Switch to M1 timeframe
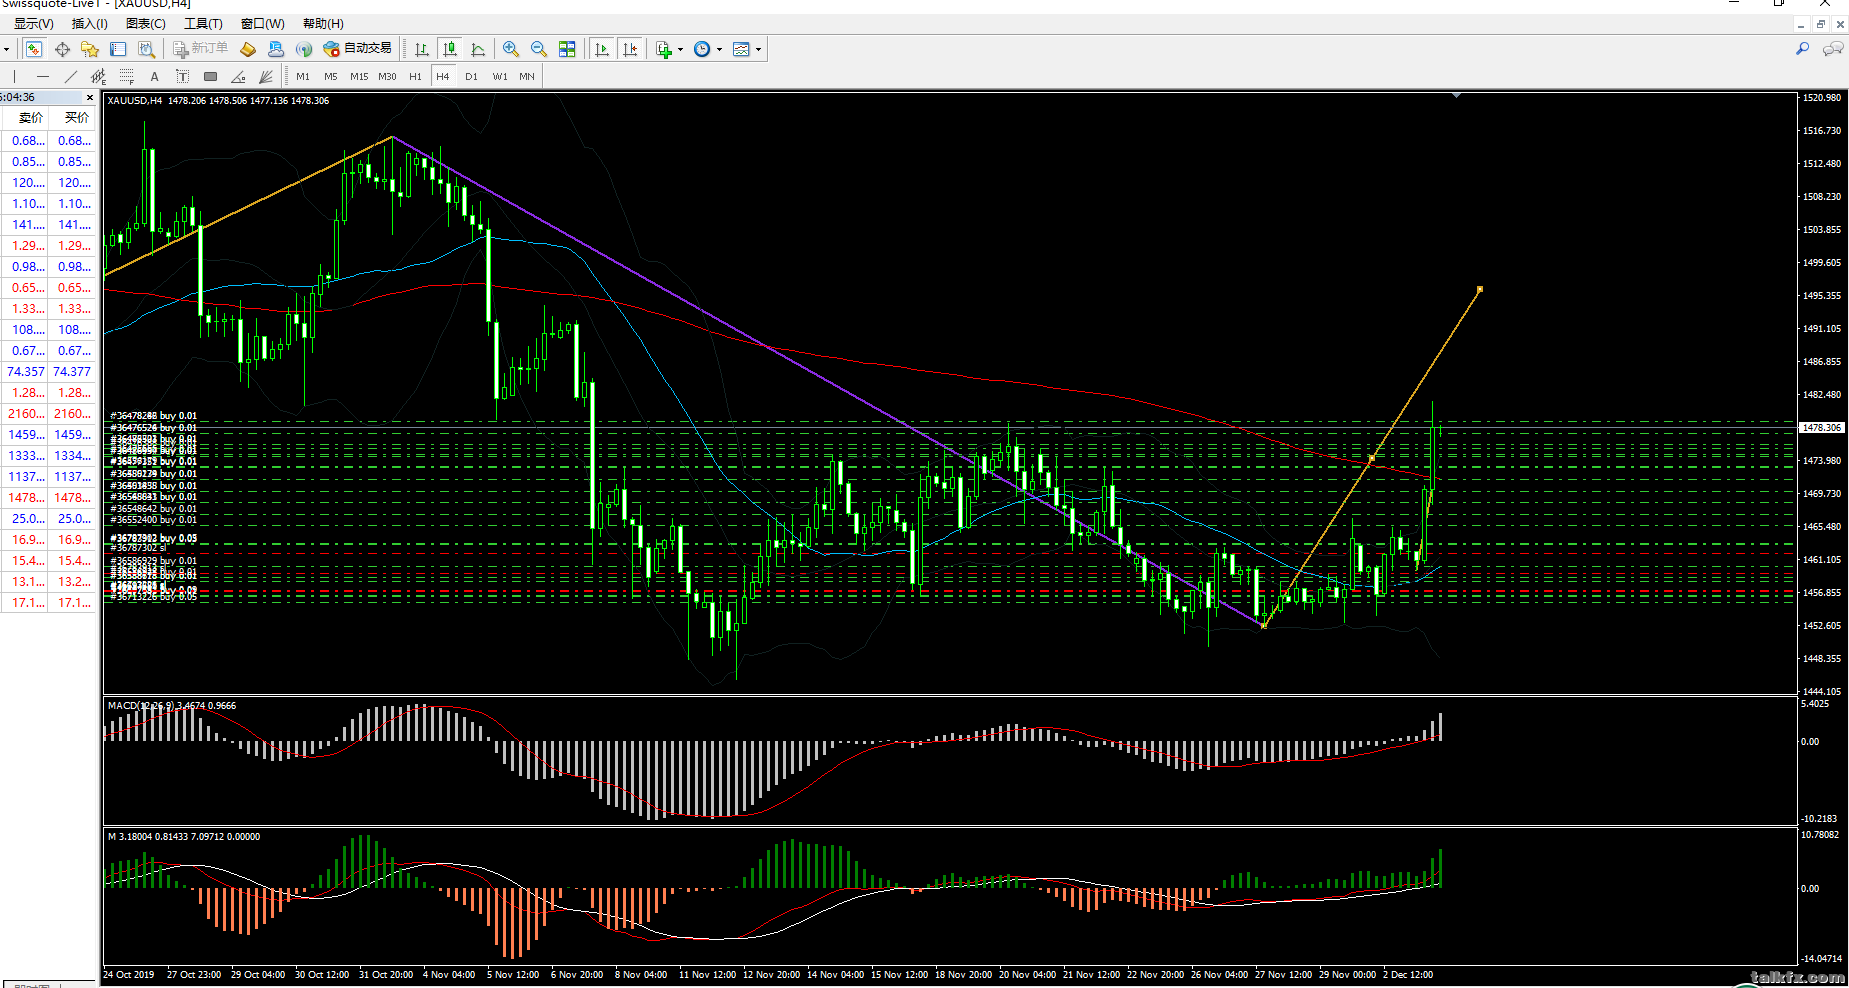The width and height of the screenshot is (1849, 988). tap(303, 76)
